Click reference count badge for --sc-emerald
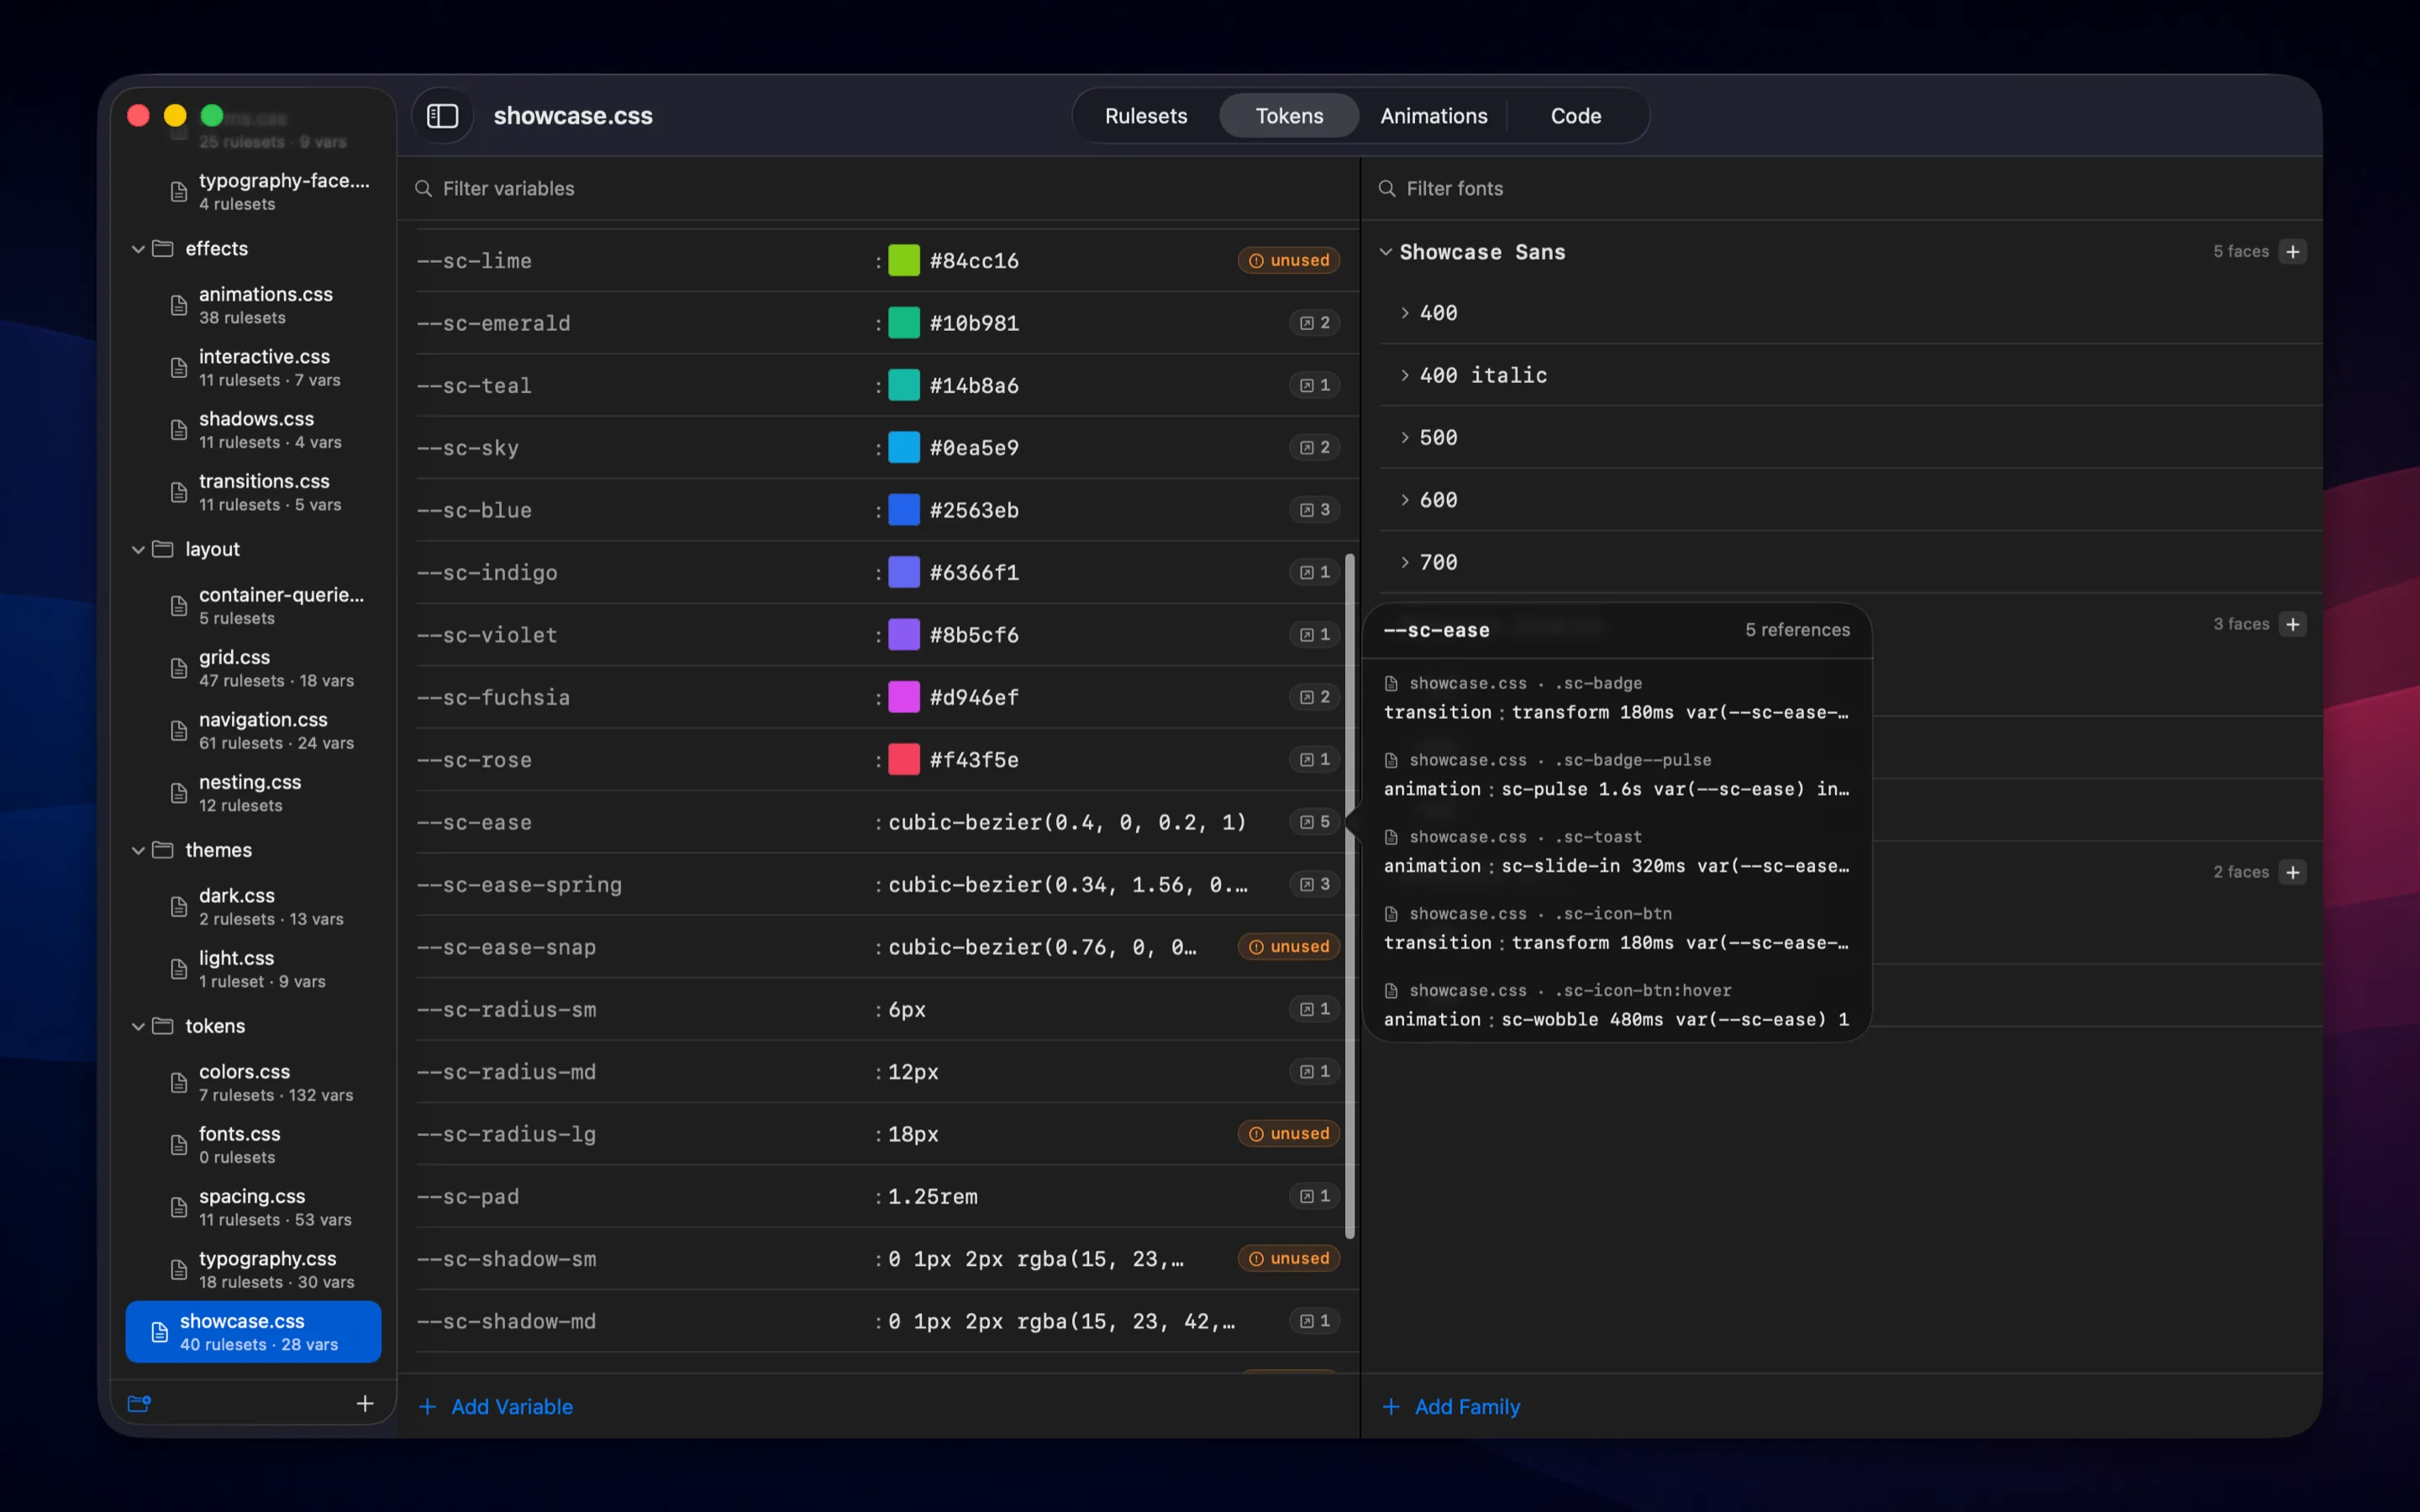 1314,323
